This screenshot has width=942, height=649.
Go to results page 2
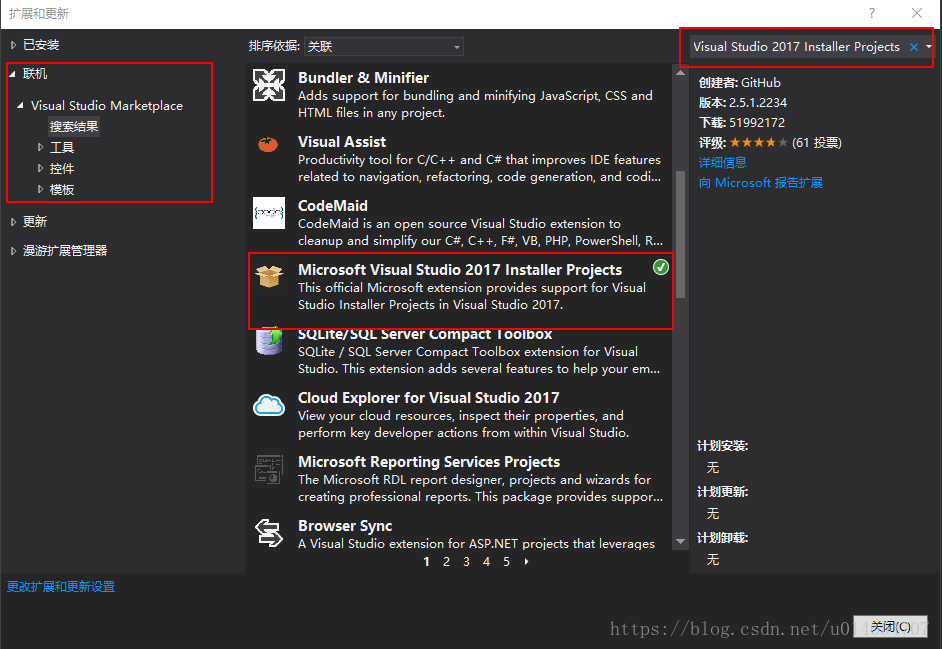pyautogui.click(x=446, y=562)
